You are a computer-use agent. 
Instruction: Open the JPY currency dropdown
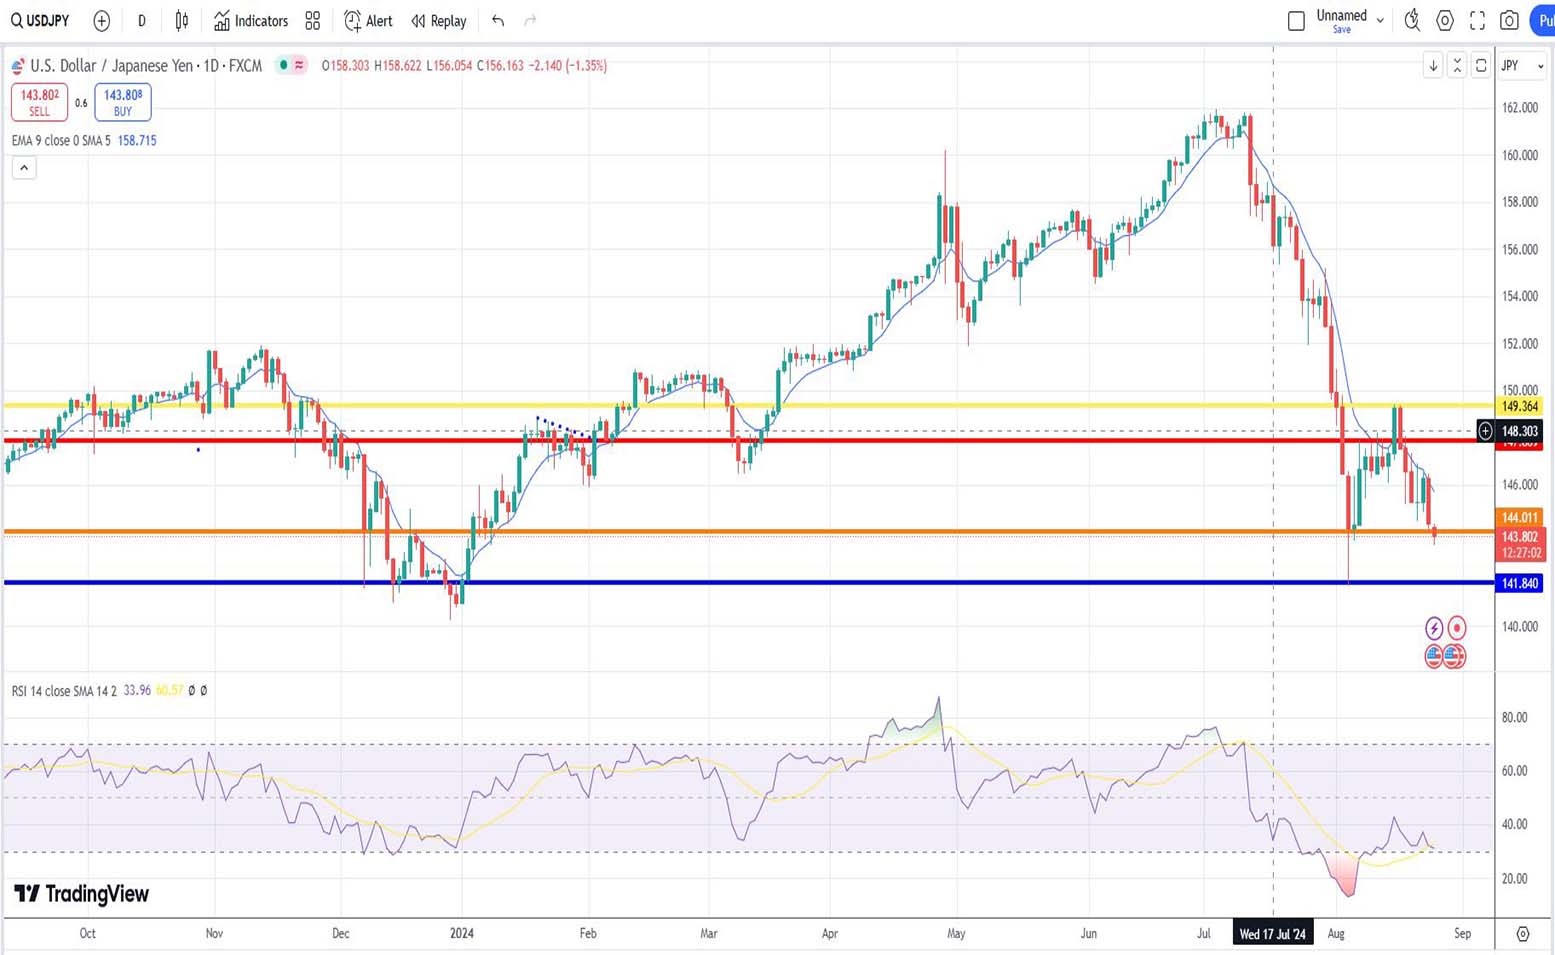(1521, 66)
